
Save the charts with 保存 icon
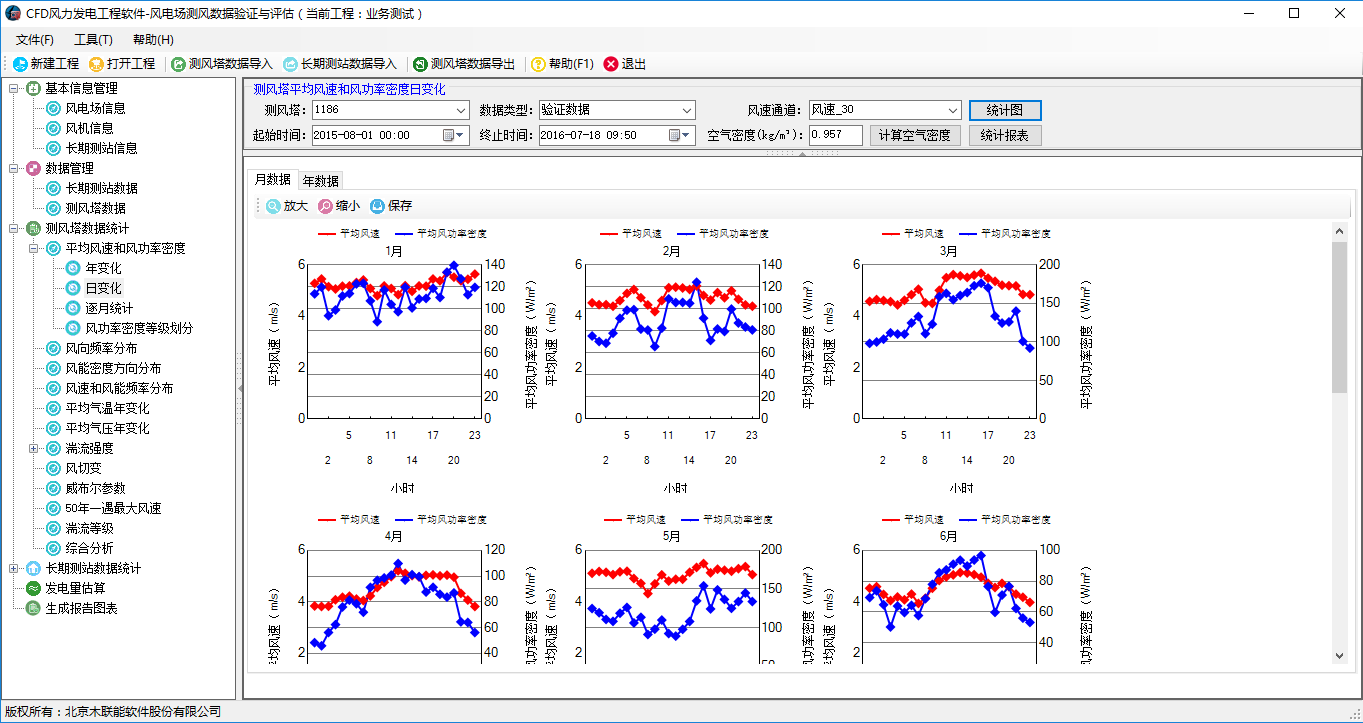[377, 206]
